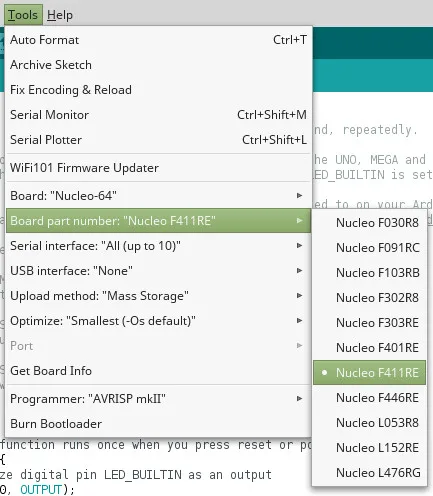The height and width of the screenshot is (496, 433).
Task: Expand the USB interface "None" submenu
Action: coord(158,271)
